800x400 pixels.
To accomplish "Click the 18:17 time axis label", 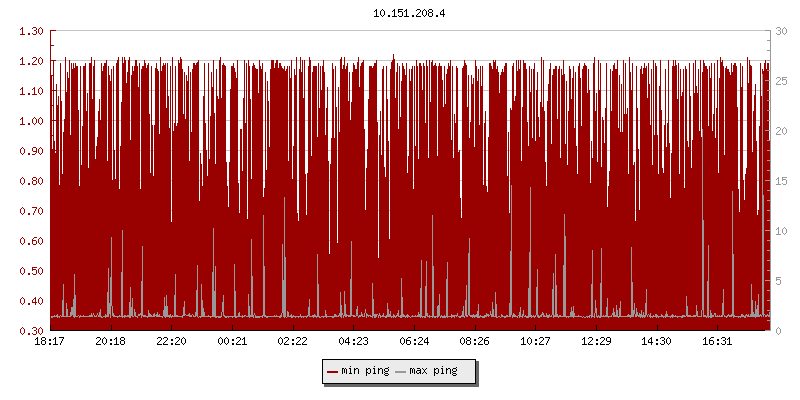I will click(x=50, y=342).
